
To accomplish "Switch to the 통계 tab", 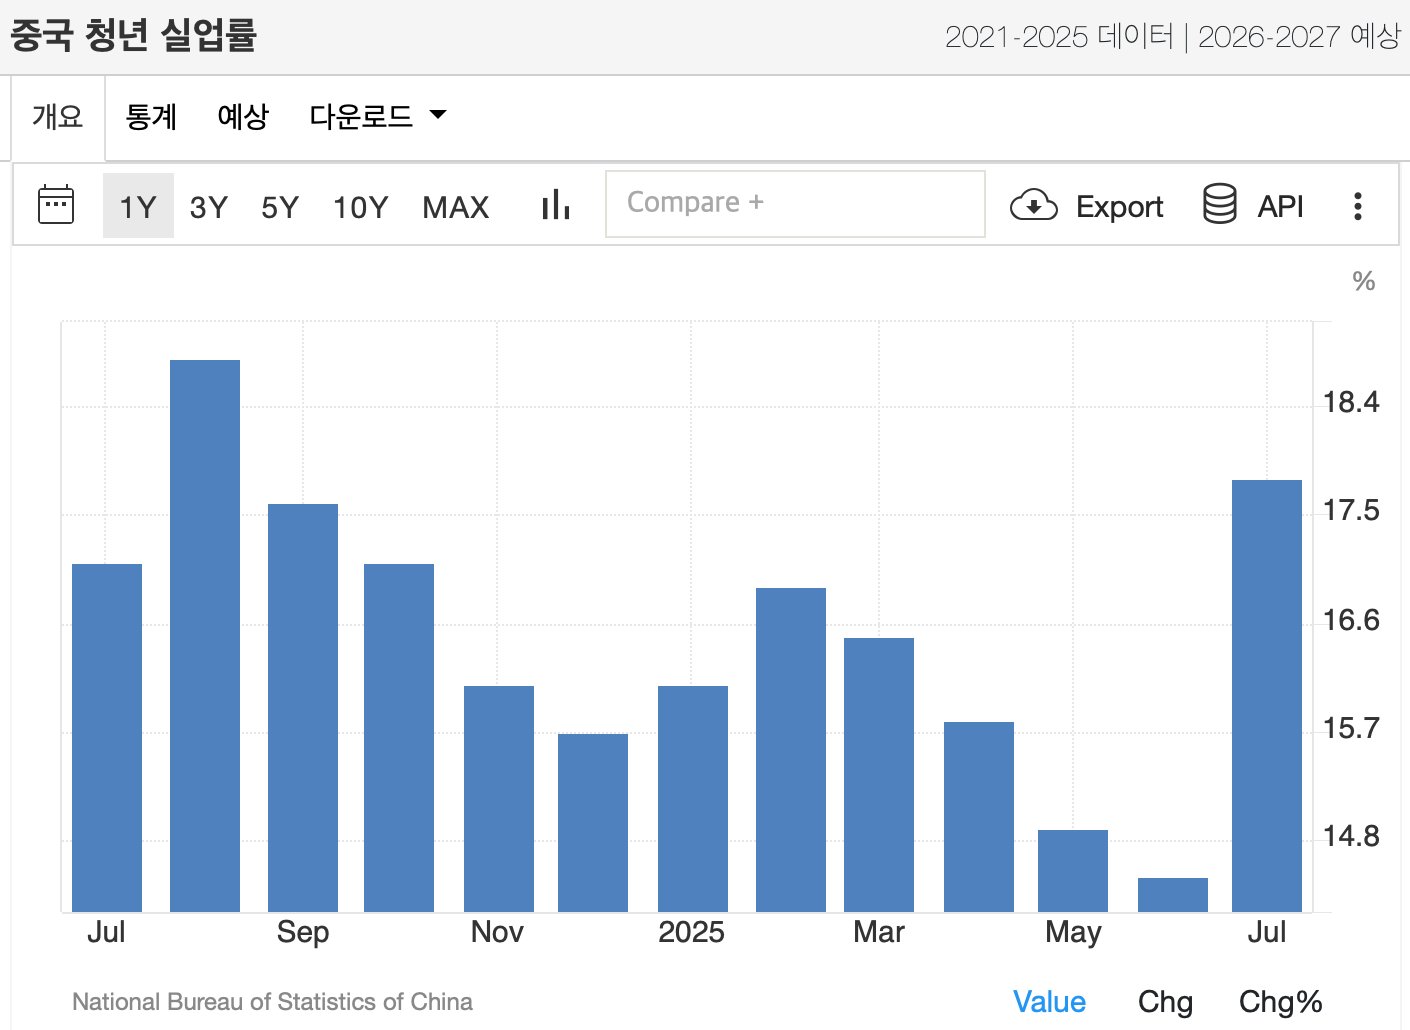I will [151, 117].
